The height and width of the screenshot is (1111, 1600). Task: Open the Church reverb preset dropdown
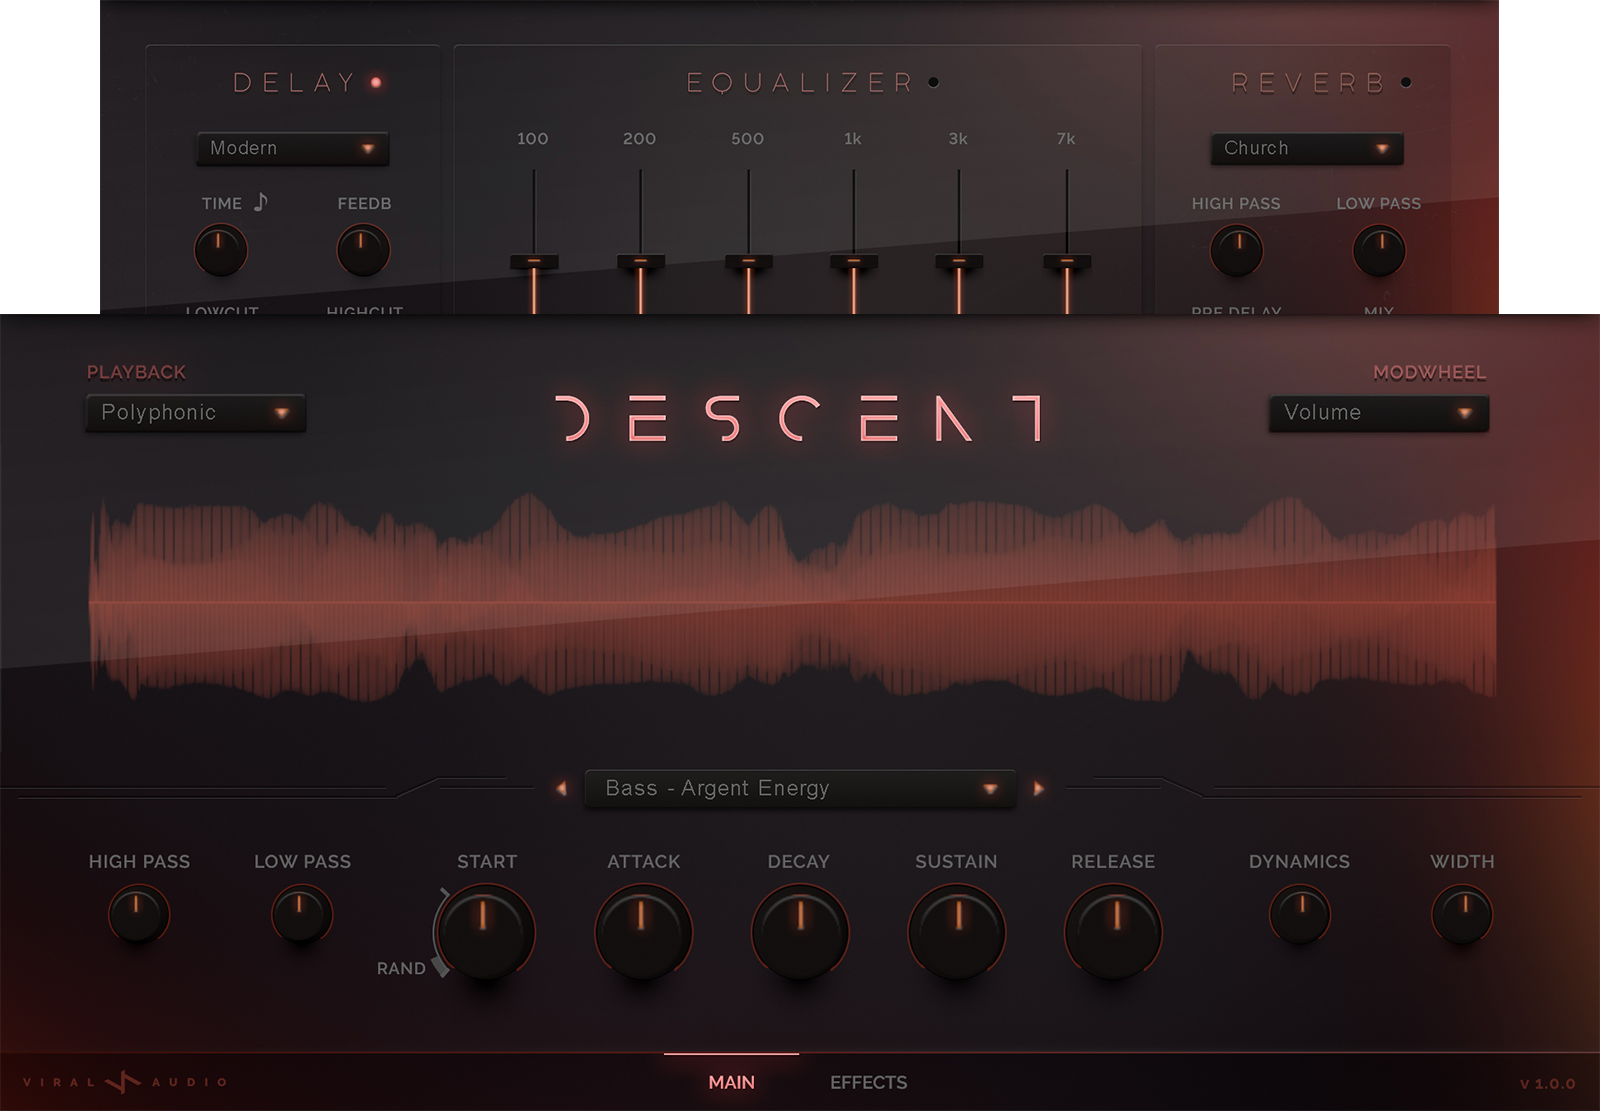[1305, 148]
